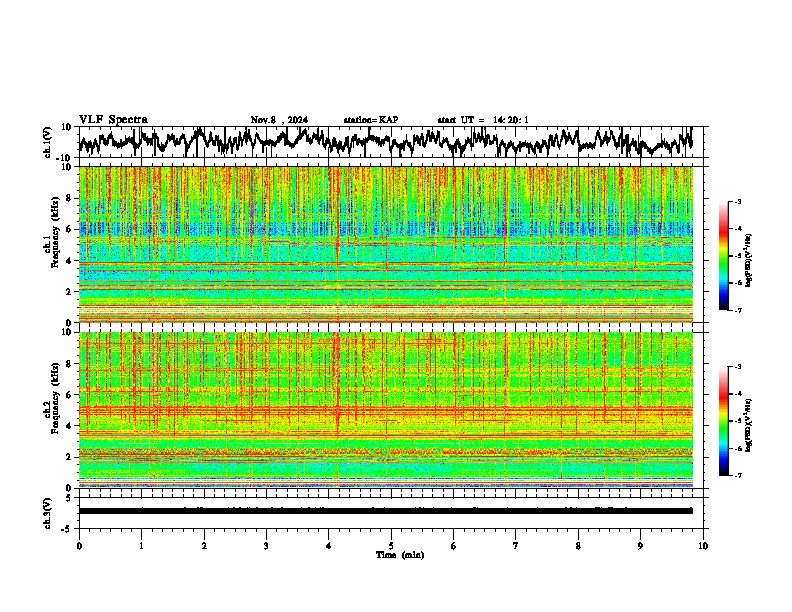792x612 pixels.
Task: Select time axis tick label "1"
Action: (x=141, y=546)
